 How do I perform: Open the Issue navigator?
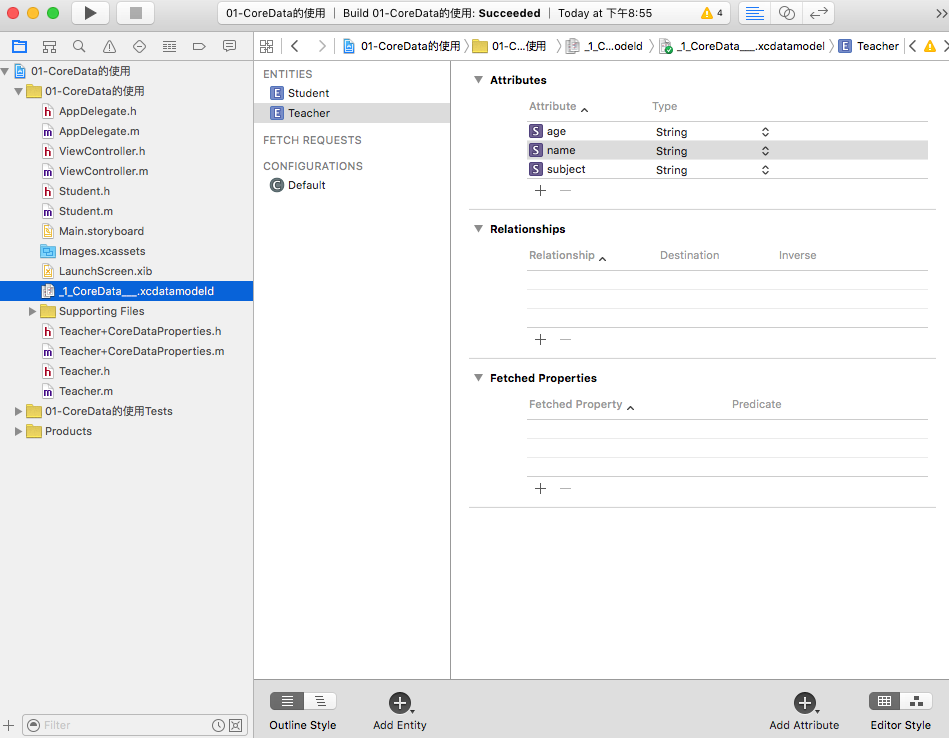109,46
